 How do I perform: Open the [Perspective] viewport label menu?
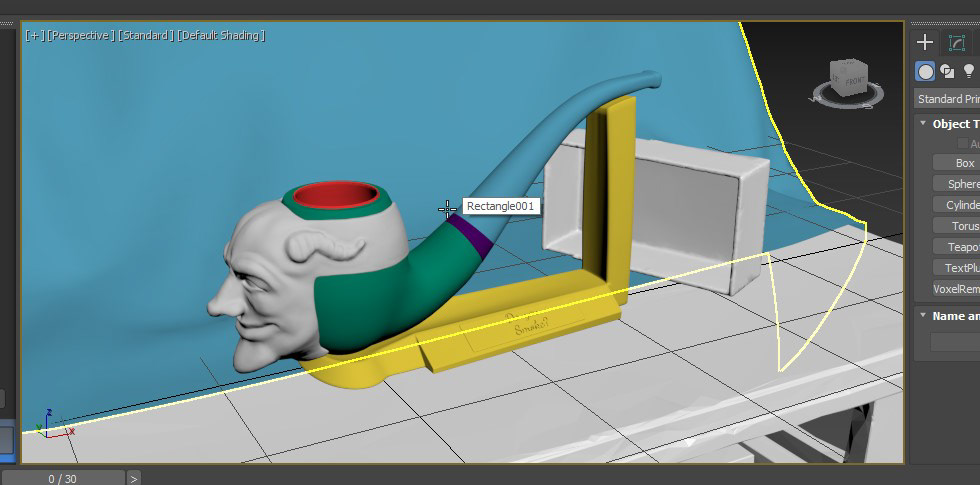tap(81, 36)
